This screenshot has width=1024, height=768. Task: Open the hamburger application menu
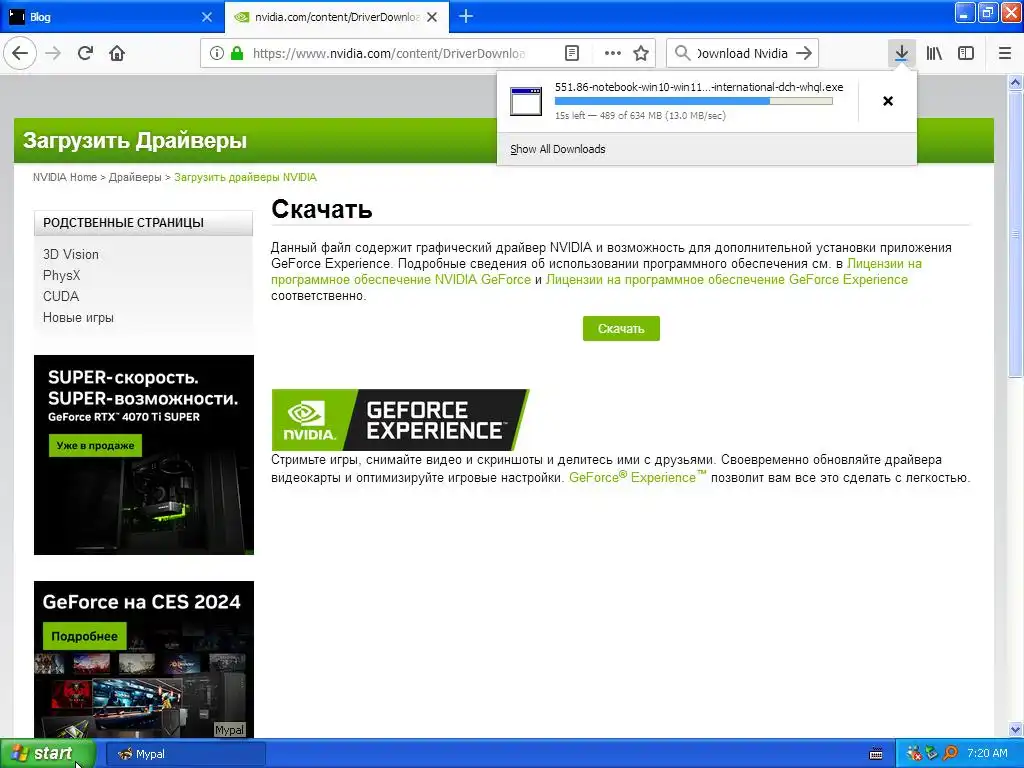tap(1005, 53)
